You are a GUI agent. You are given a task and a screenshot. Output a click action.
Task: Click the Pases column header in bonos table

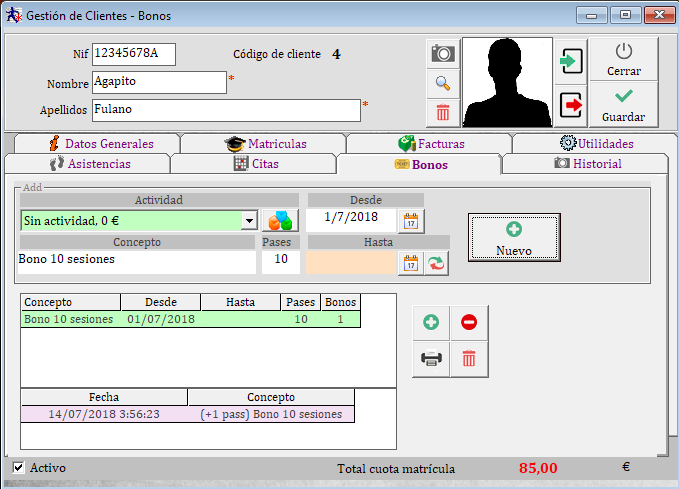coord(301,302)
